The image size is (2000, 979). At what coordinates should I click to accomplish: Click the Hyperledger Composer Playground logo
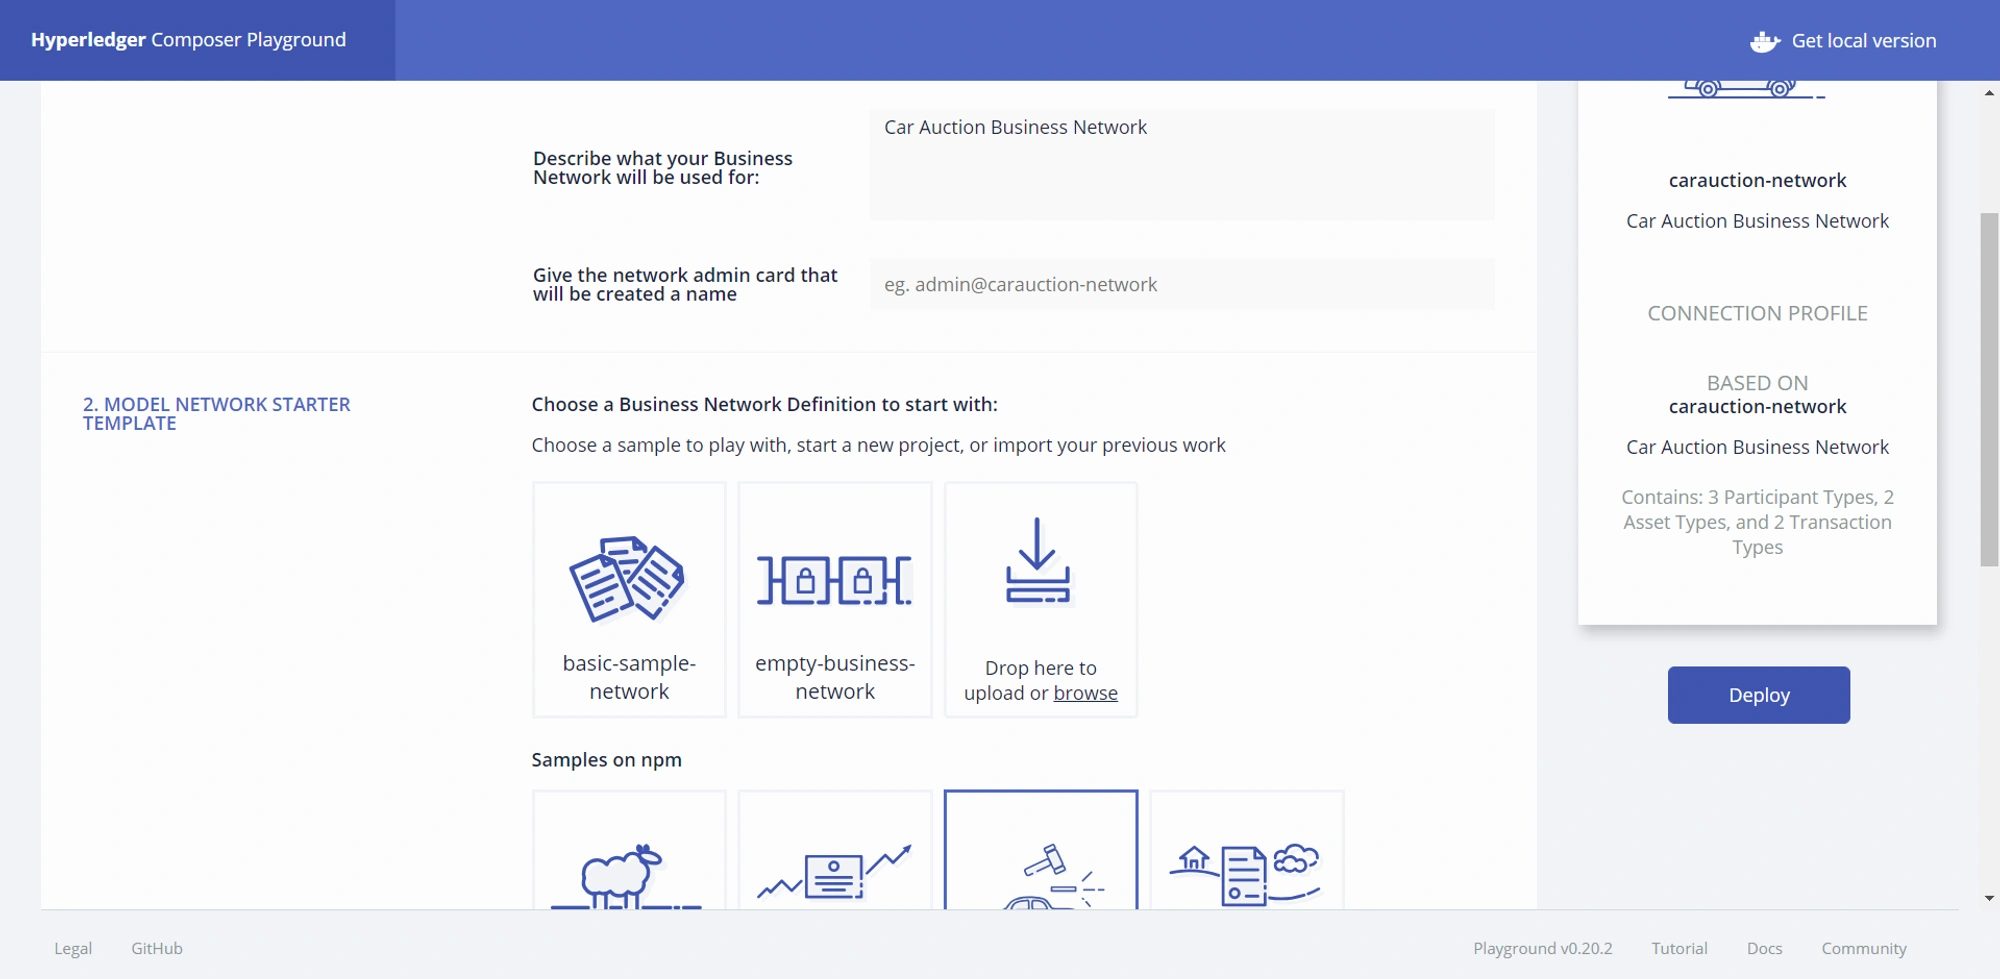point(188,40)
